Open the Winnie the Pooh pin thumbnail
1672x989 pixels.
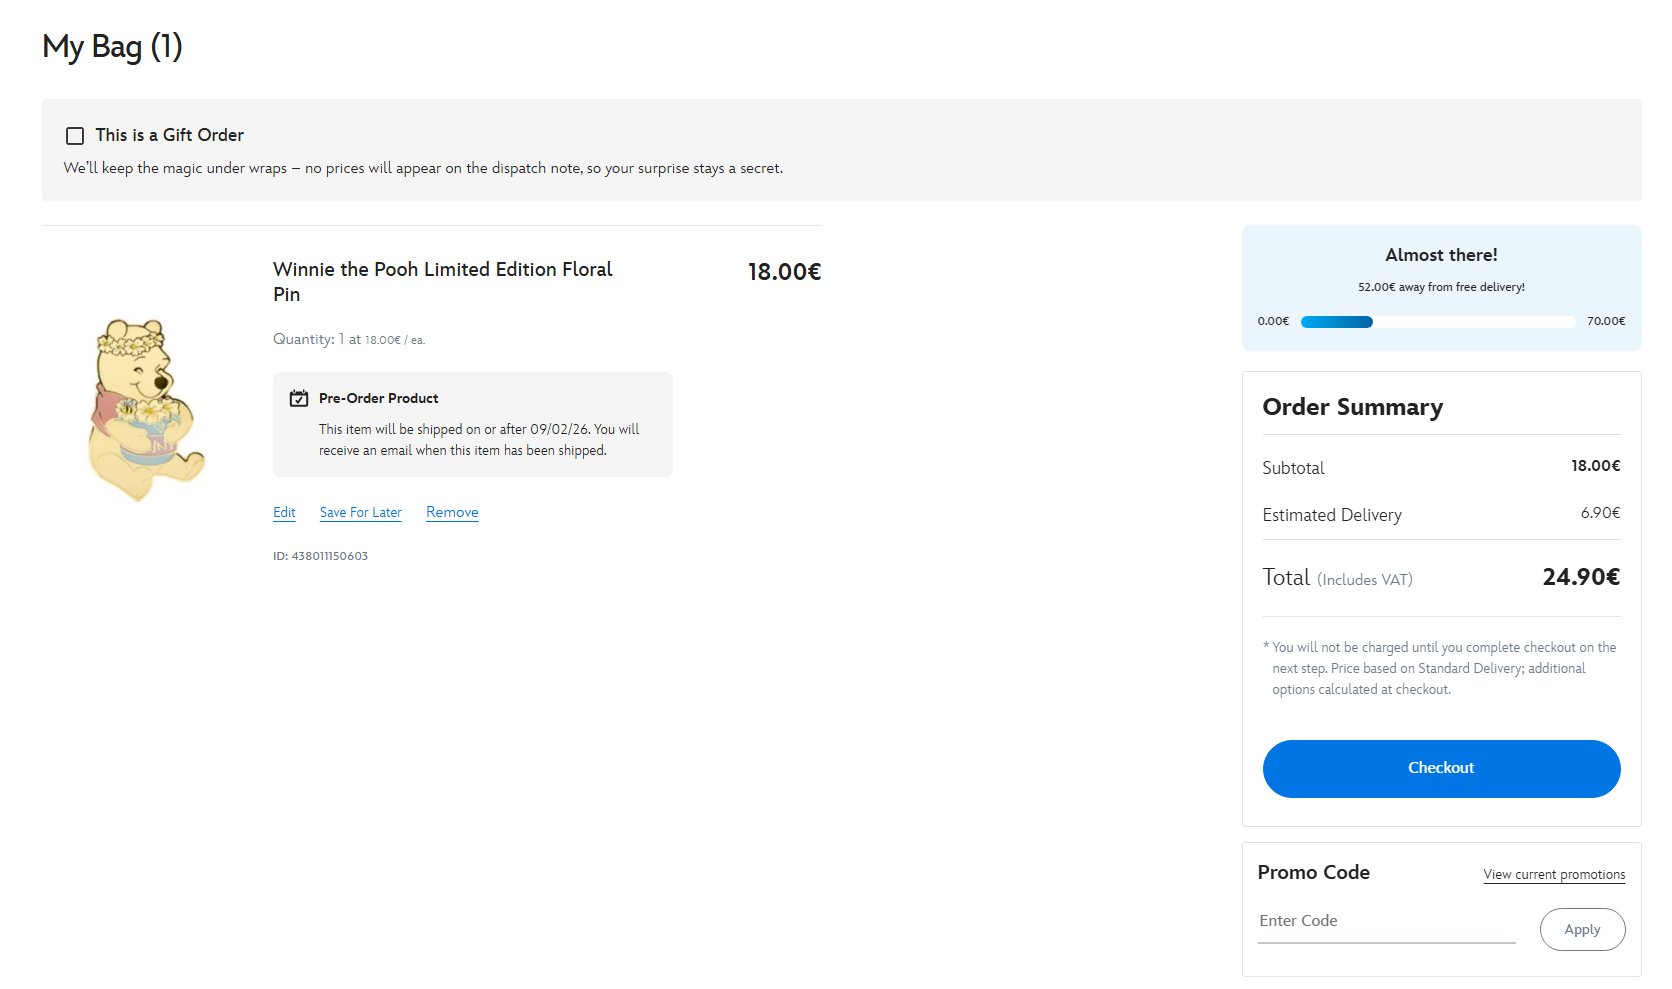tap(146, 410)
